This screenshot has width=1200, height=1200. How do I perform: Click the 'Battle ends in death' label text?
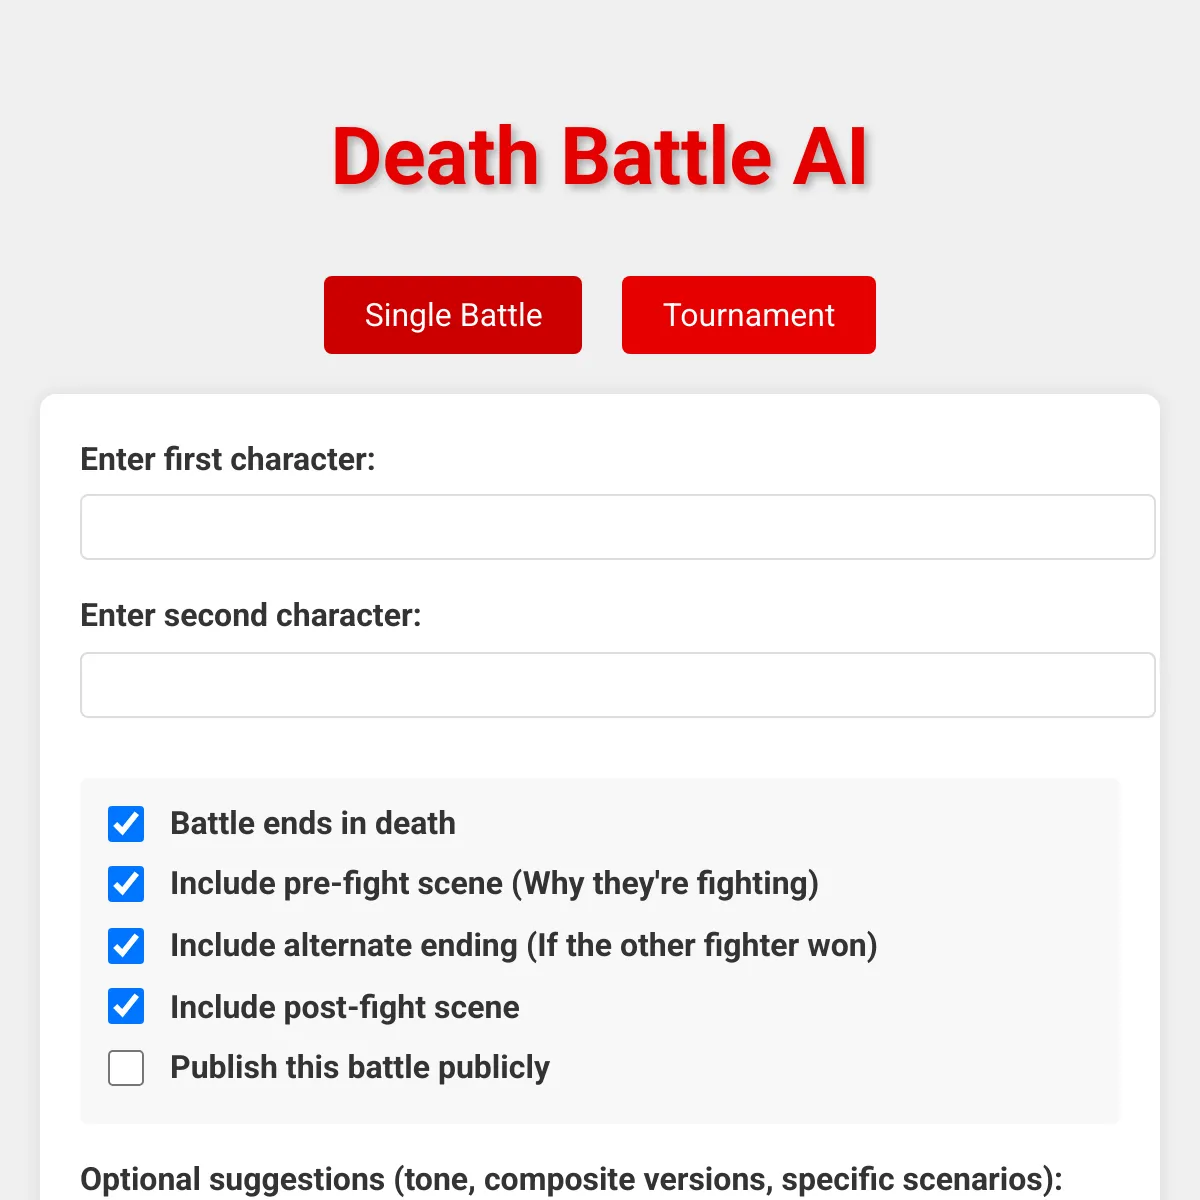point(313,823)
